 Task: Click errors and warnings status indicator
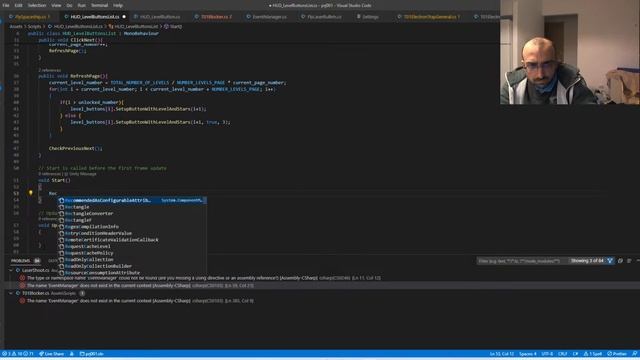click(18, 354)
